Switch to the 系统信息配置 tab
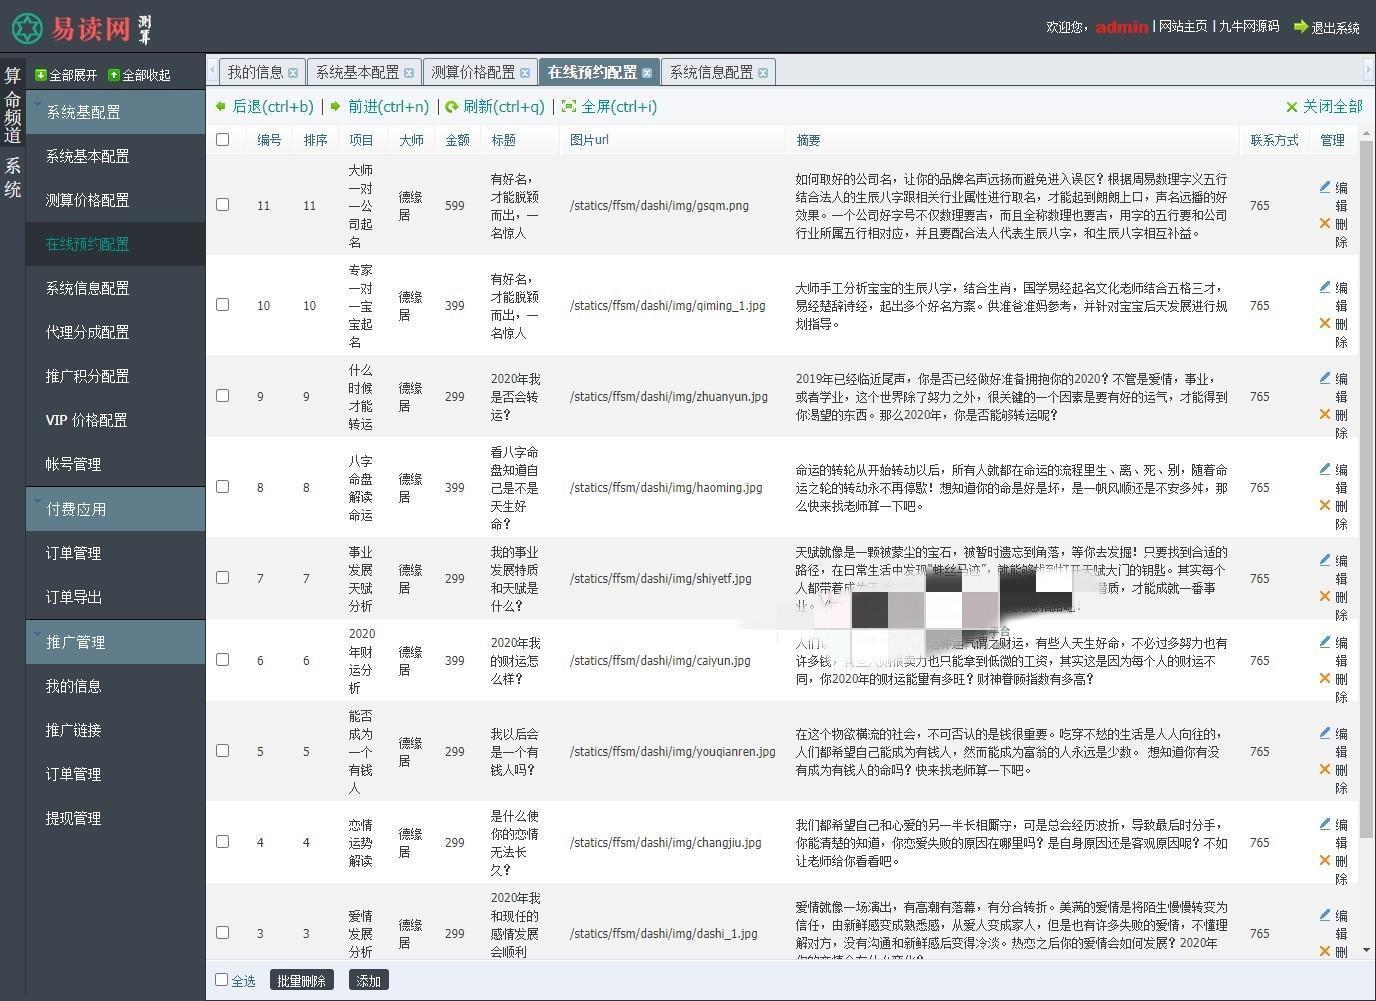Viewport: 1376px width, 1001px height. click(710, 71)
